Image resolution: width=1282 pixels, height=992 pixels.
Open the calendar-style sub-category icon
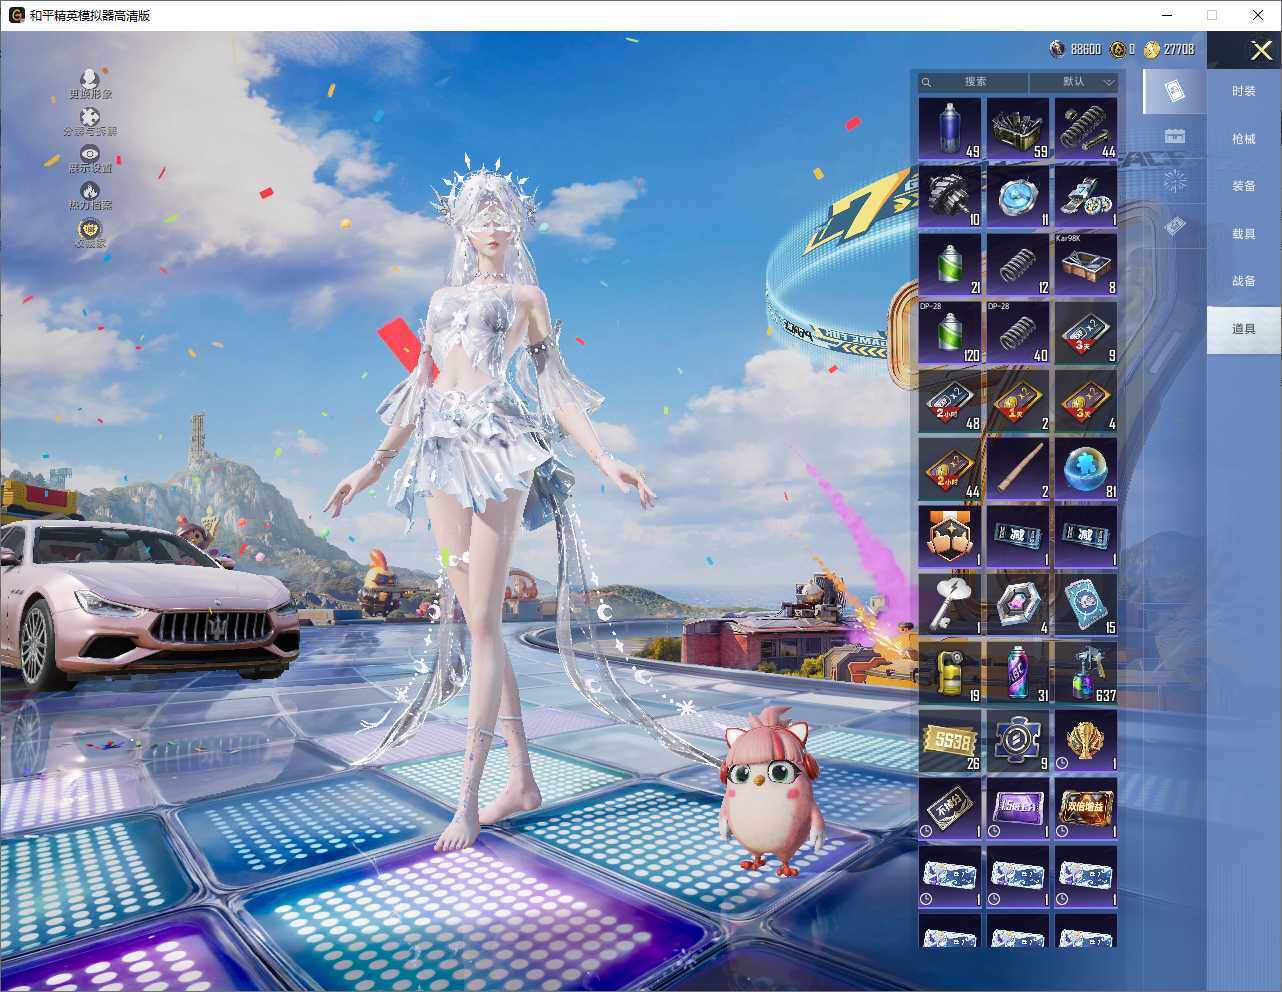pyautogui.click(x=1175, y=136)
